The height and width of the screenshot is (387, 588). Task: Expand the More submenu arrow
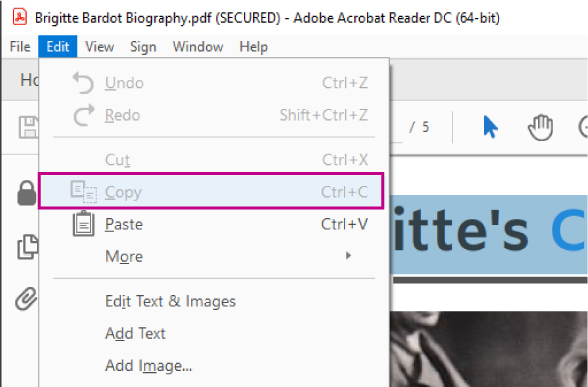pyautogui.click(x=348, y=256)
